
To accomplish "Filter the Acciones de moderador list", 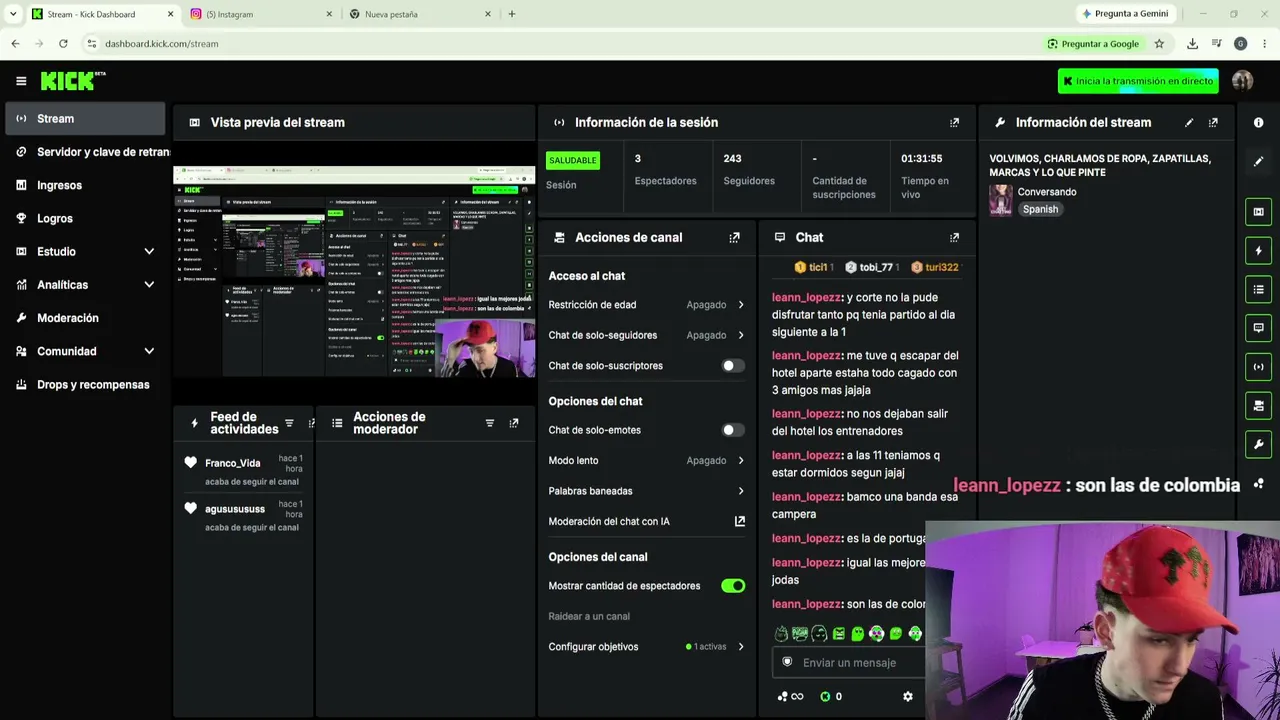I will (x=489, y=423).
